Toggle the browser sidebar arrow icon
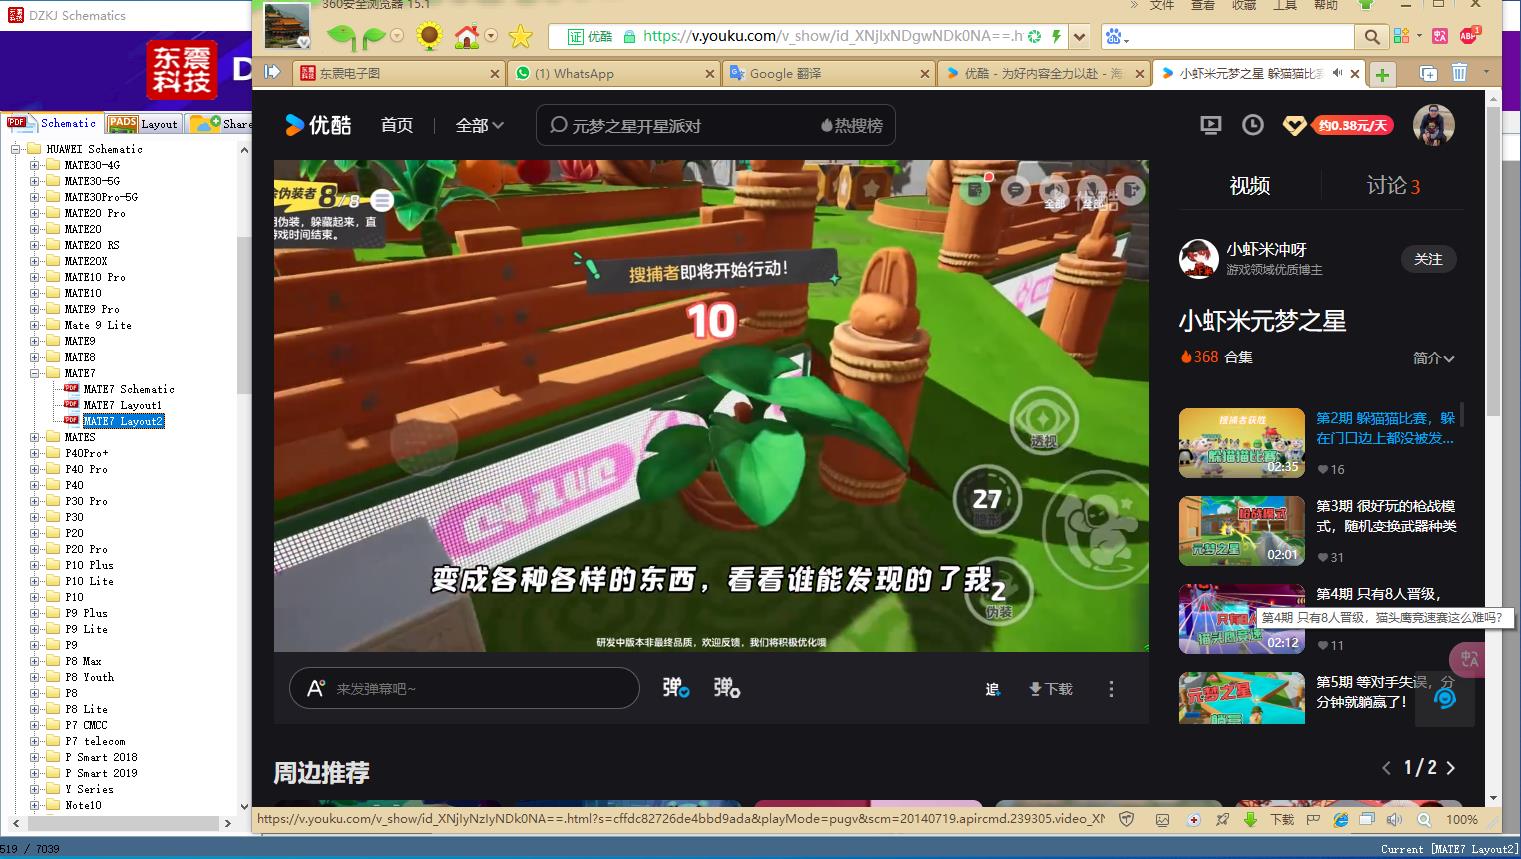Viewport: 1521px width, 859px height. tap(272, 72)
